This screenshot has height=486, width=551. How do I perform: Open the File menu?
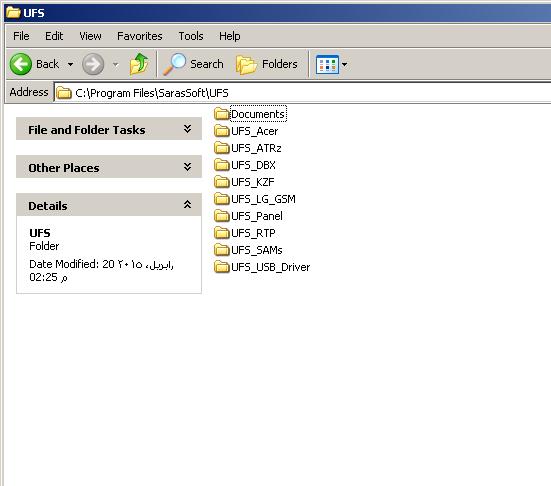tap(21, 36)
